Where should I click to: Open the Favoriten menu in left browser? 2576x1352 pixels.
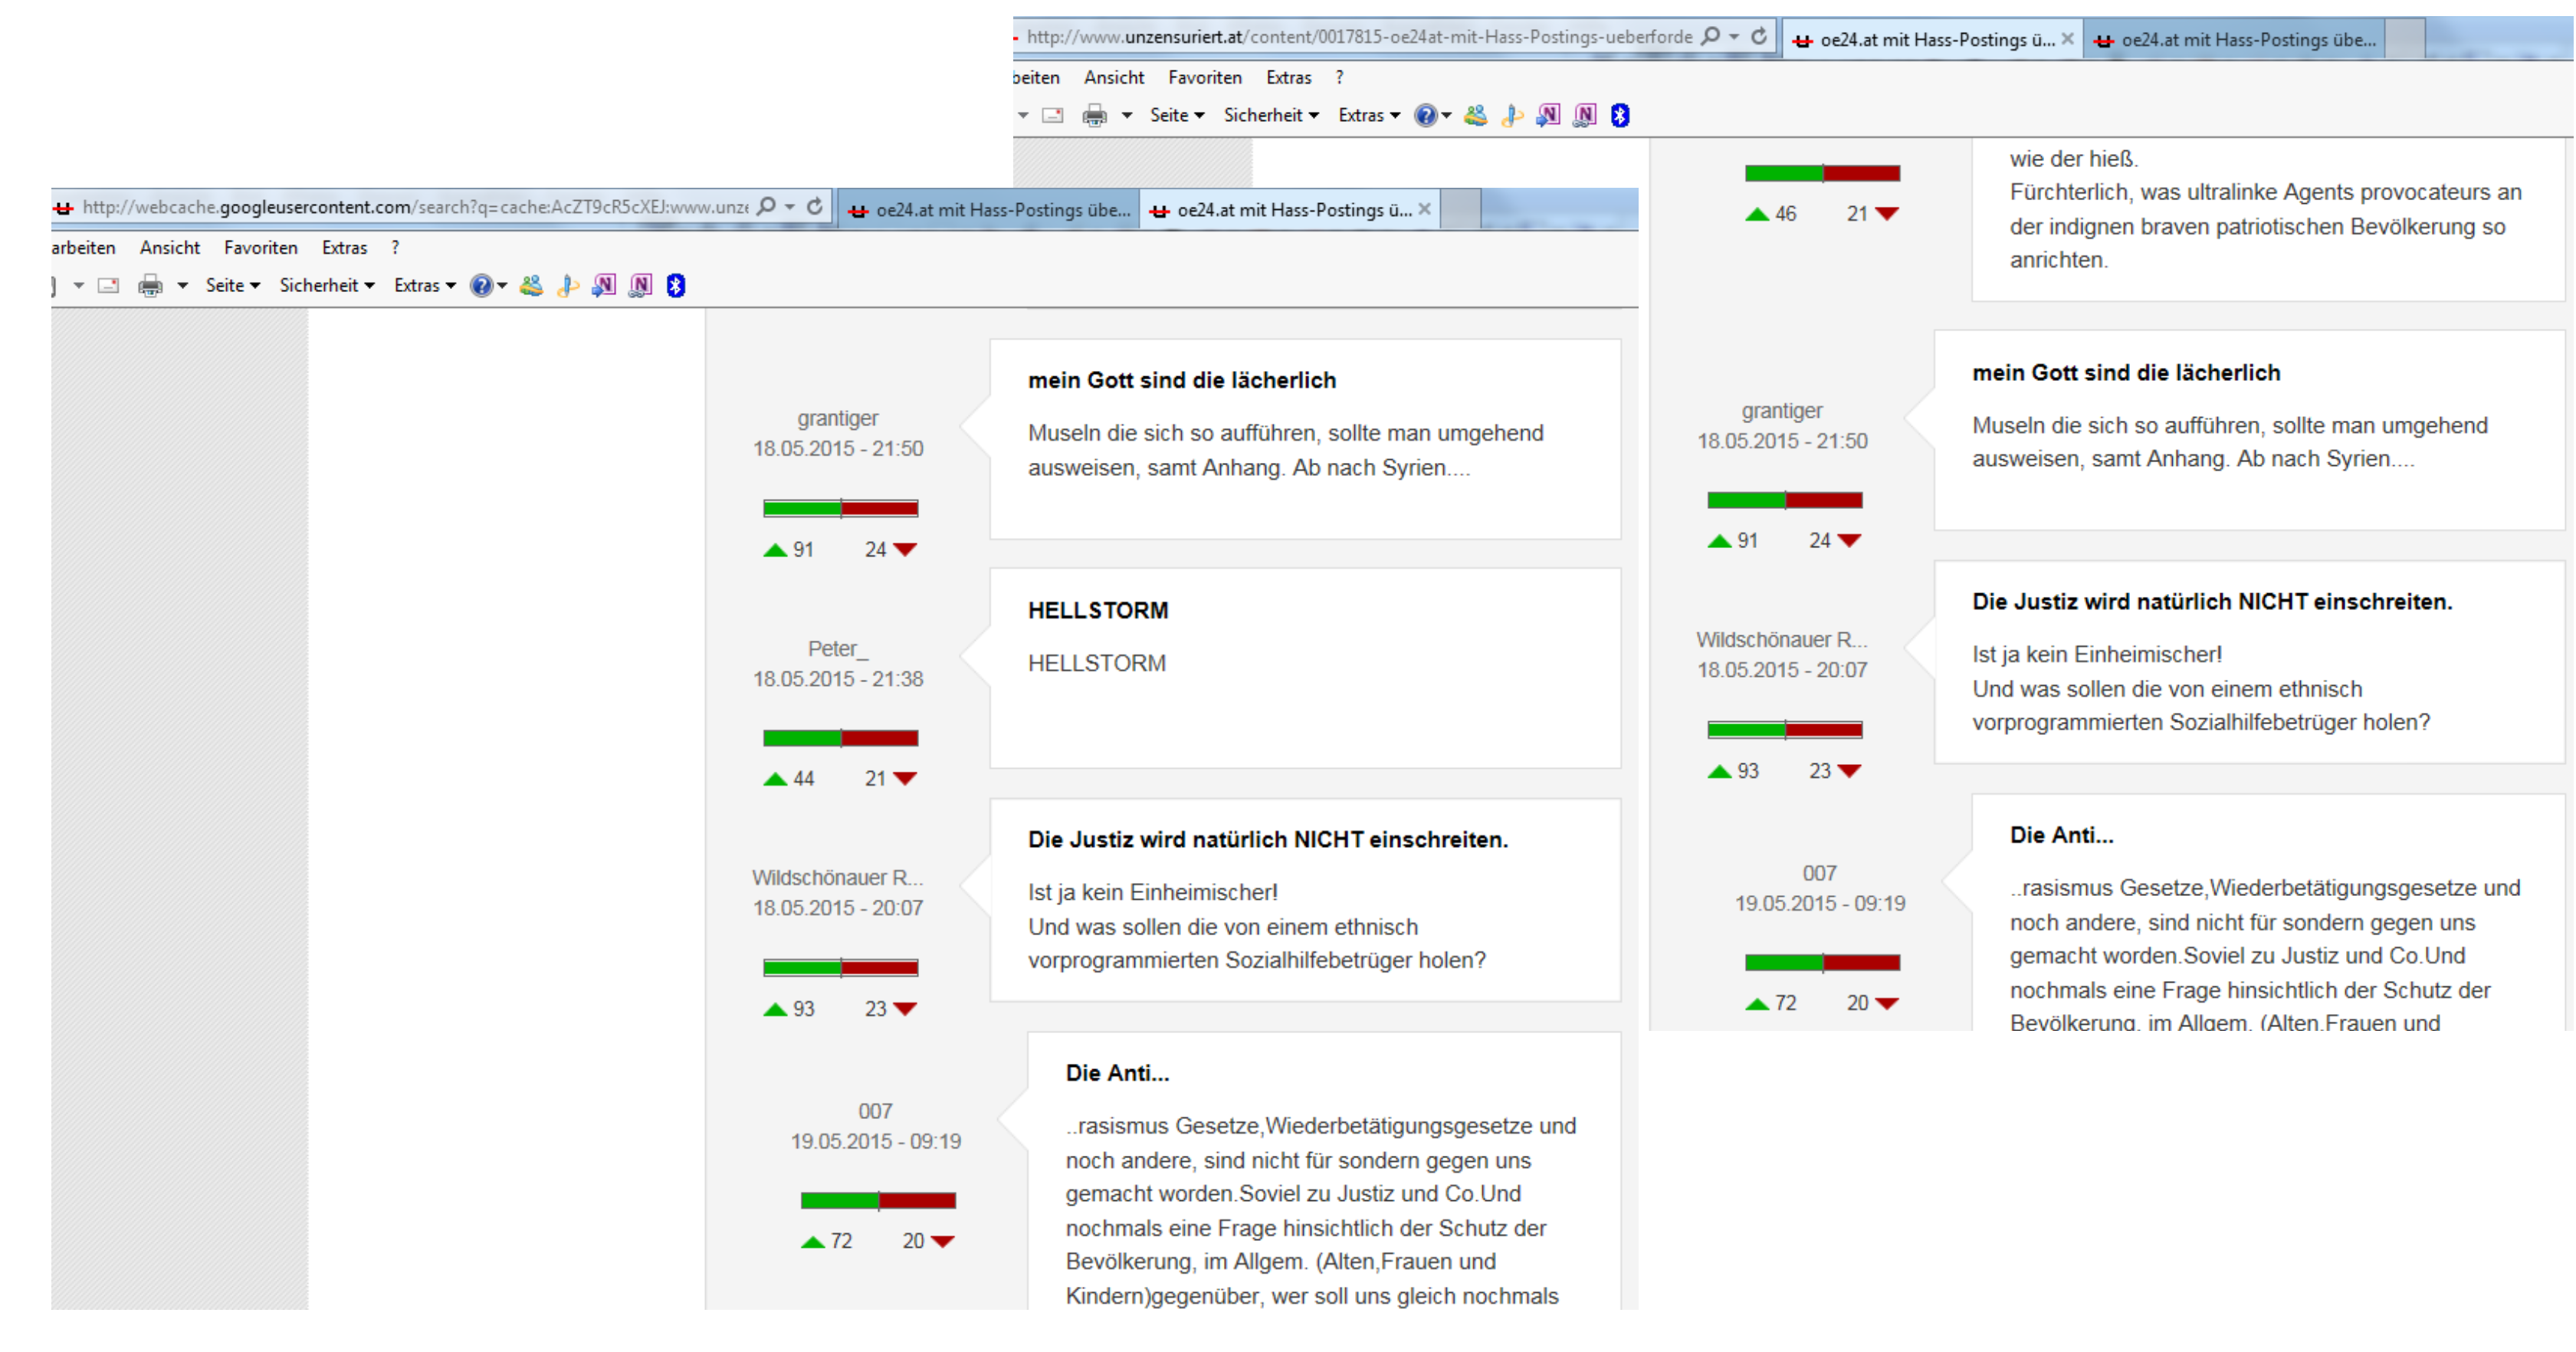(x=260, y=248)
